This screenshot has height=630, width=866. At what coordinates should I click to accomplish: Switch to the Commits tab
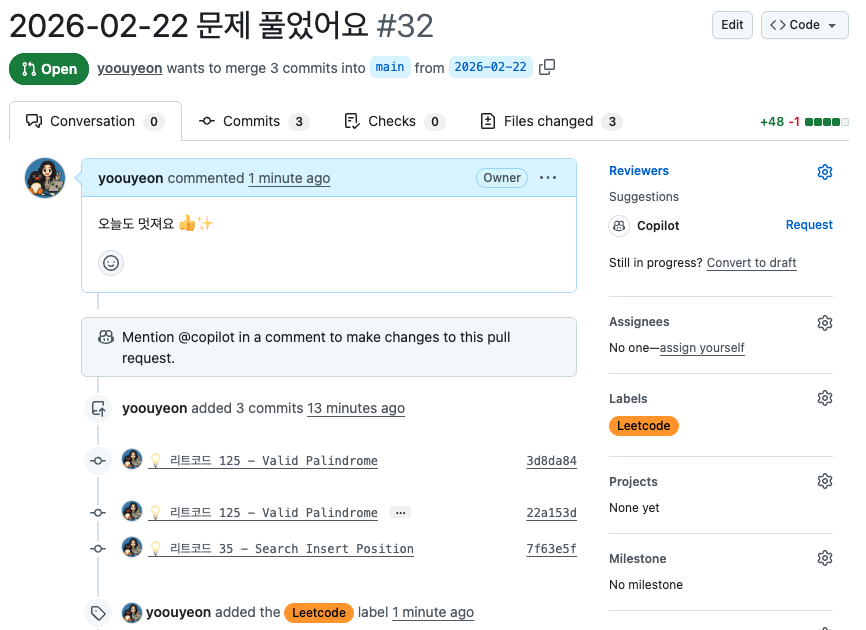coord(254,122)
